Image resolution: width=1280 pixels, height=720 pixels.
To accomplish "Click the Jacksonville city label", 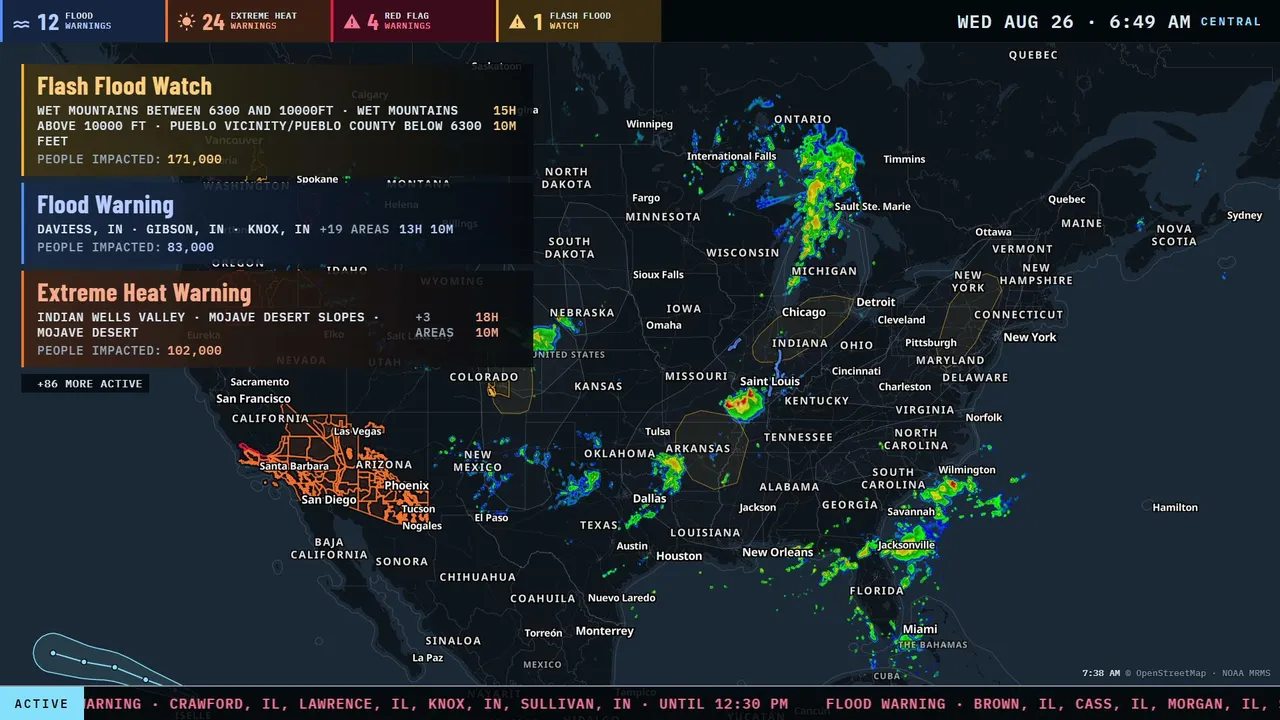I will click(x=907, y=545).
